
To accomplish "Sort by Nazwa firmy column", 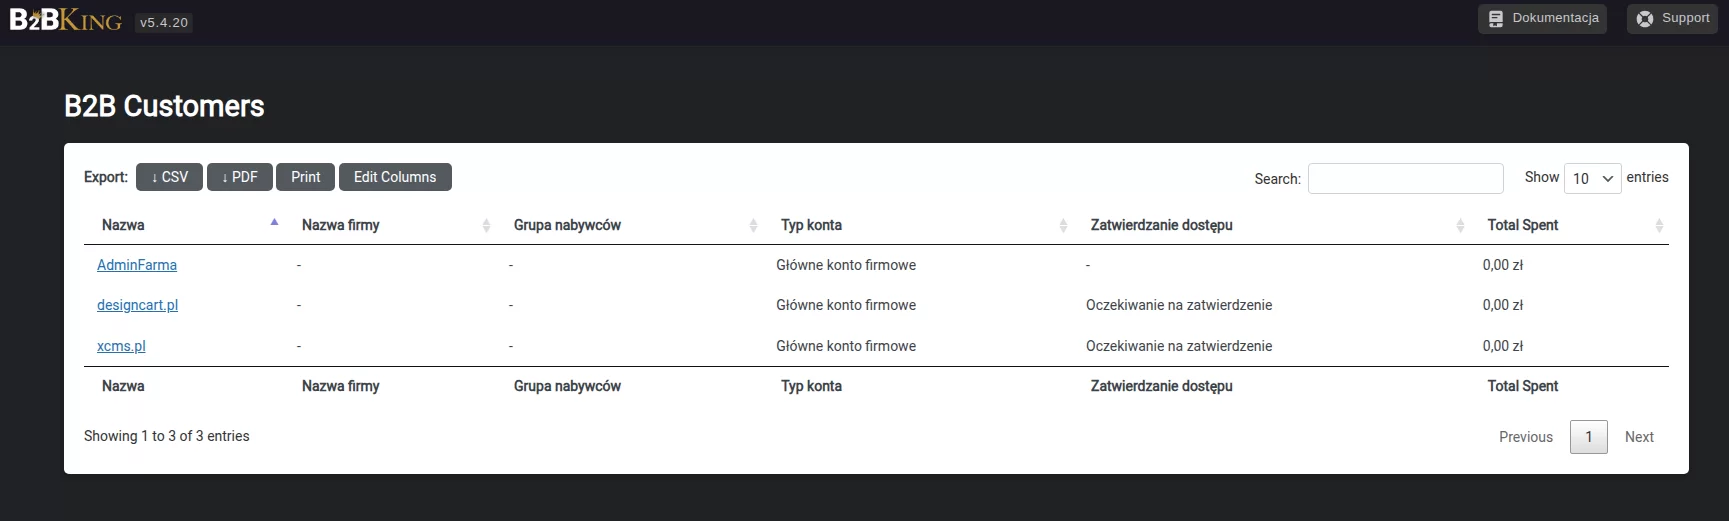I will click(x=341, y=225).
